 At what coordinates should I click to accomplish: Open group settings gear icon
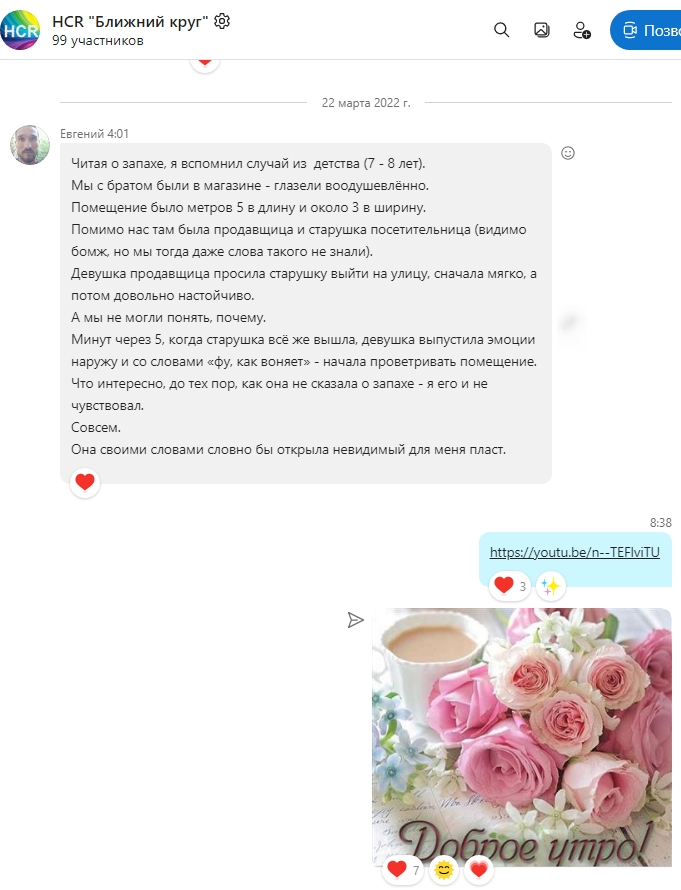pos(222,22)
